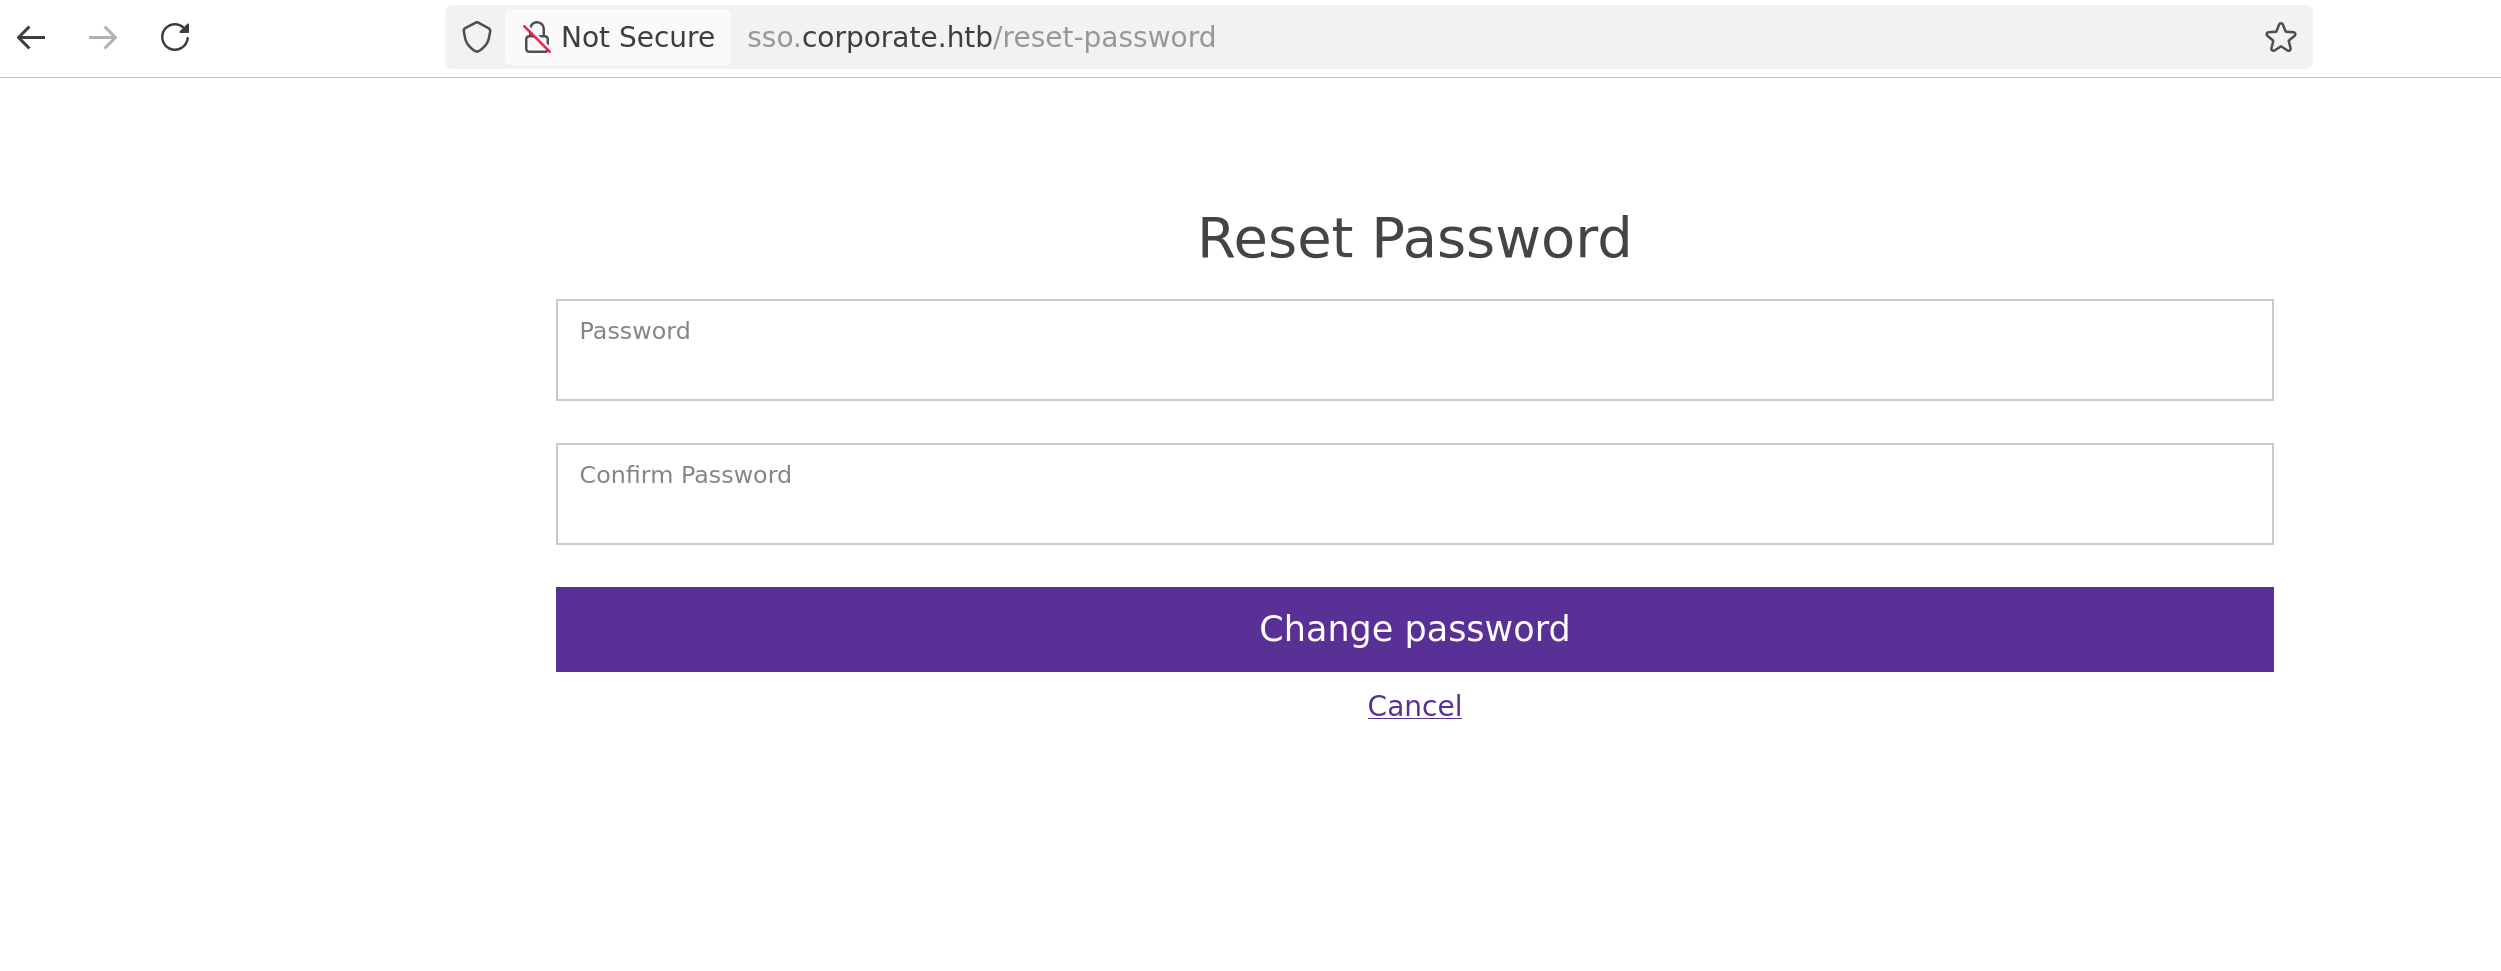Viewport: 2501px width, 971px height.
Task: Click "corporate.htb" in the address bar
Action: [897, 38]
